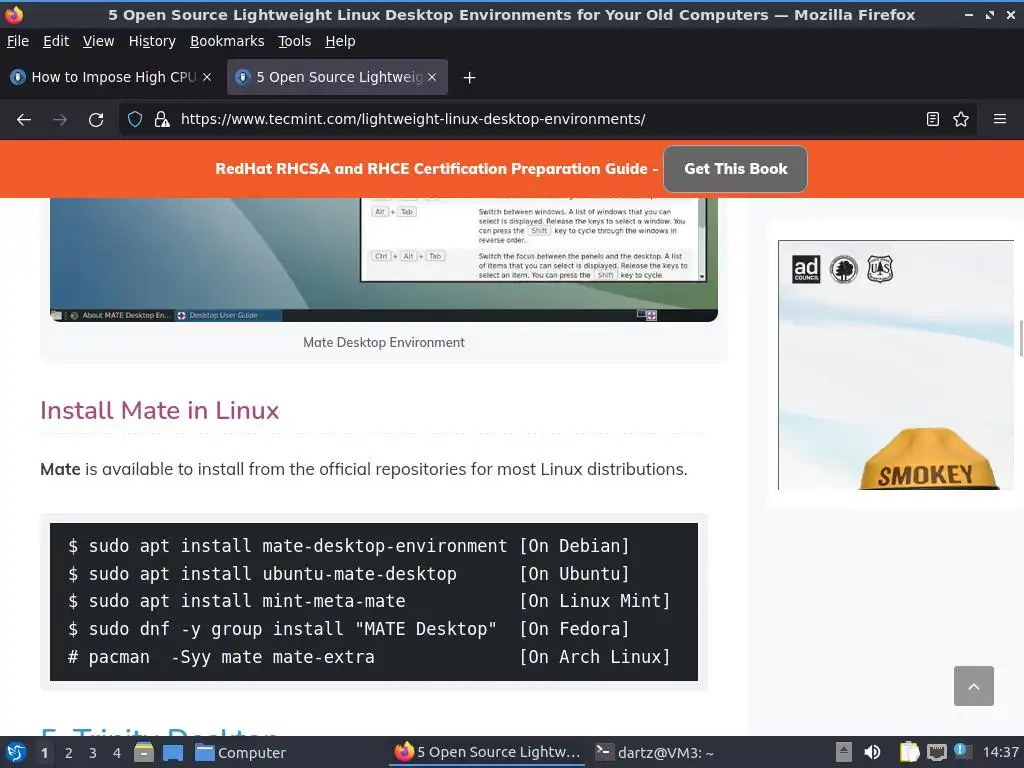Click the page vertical scrollbar thumb

point(1021,338)
